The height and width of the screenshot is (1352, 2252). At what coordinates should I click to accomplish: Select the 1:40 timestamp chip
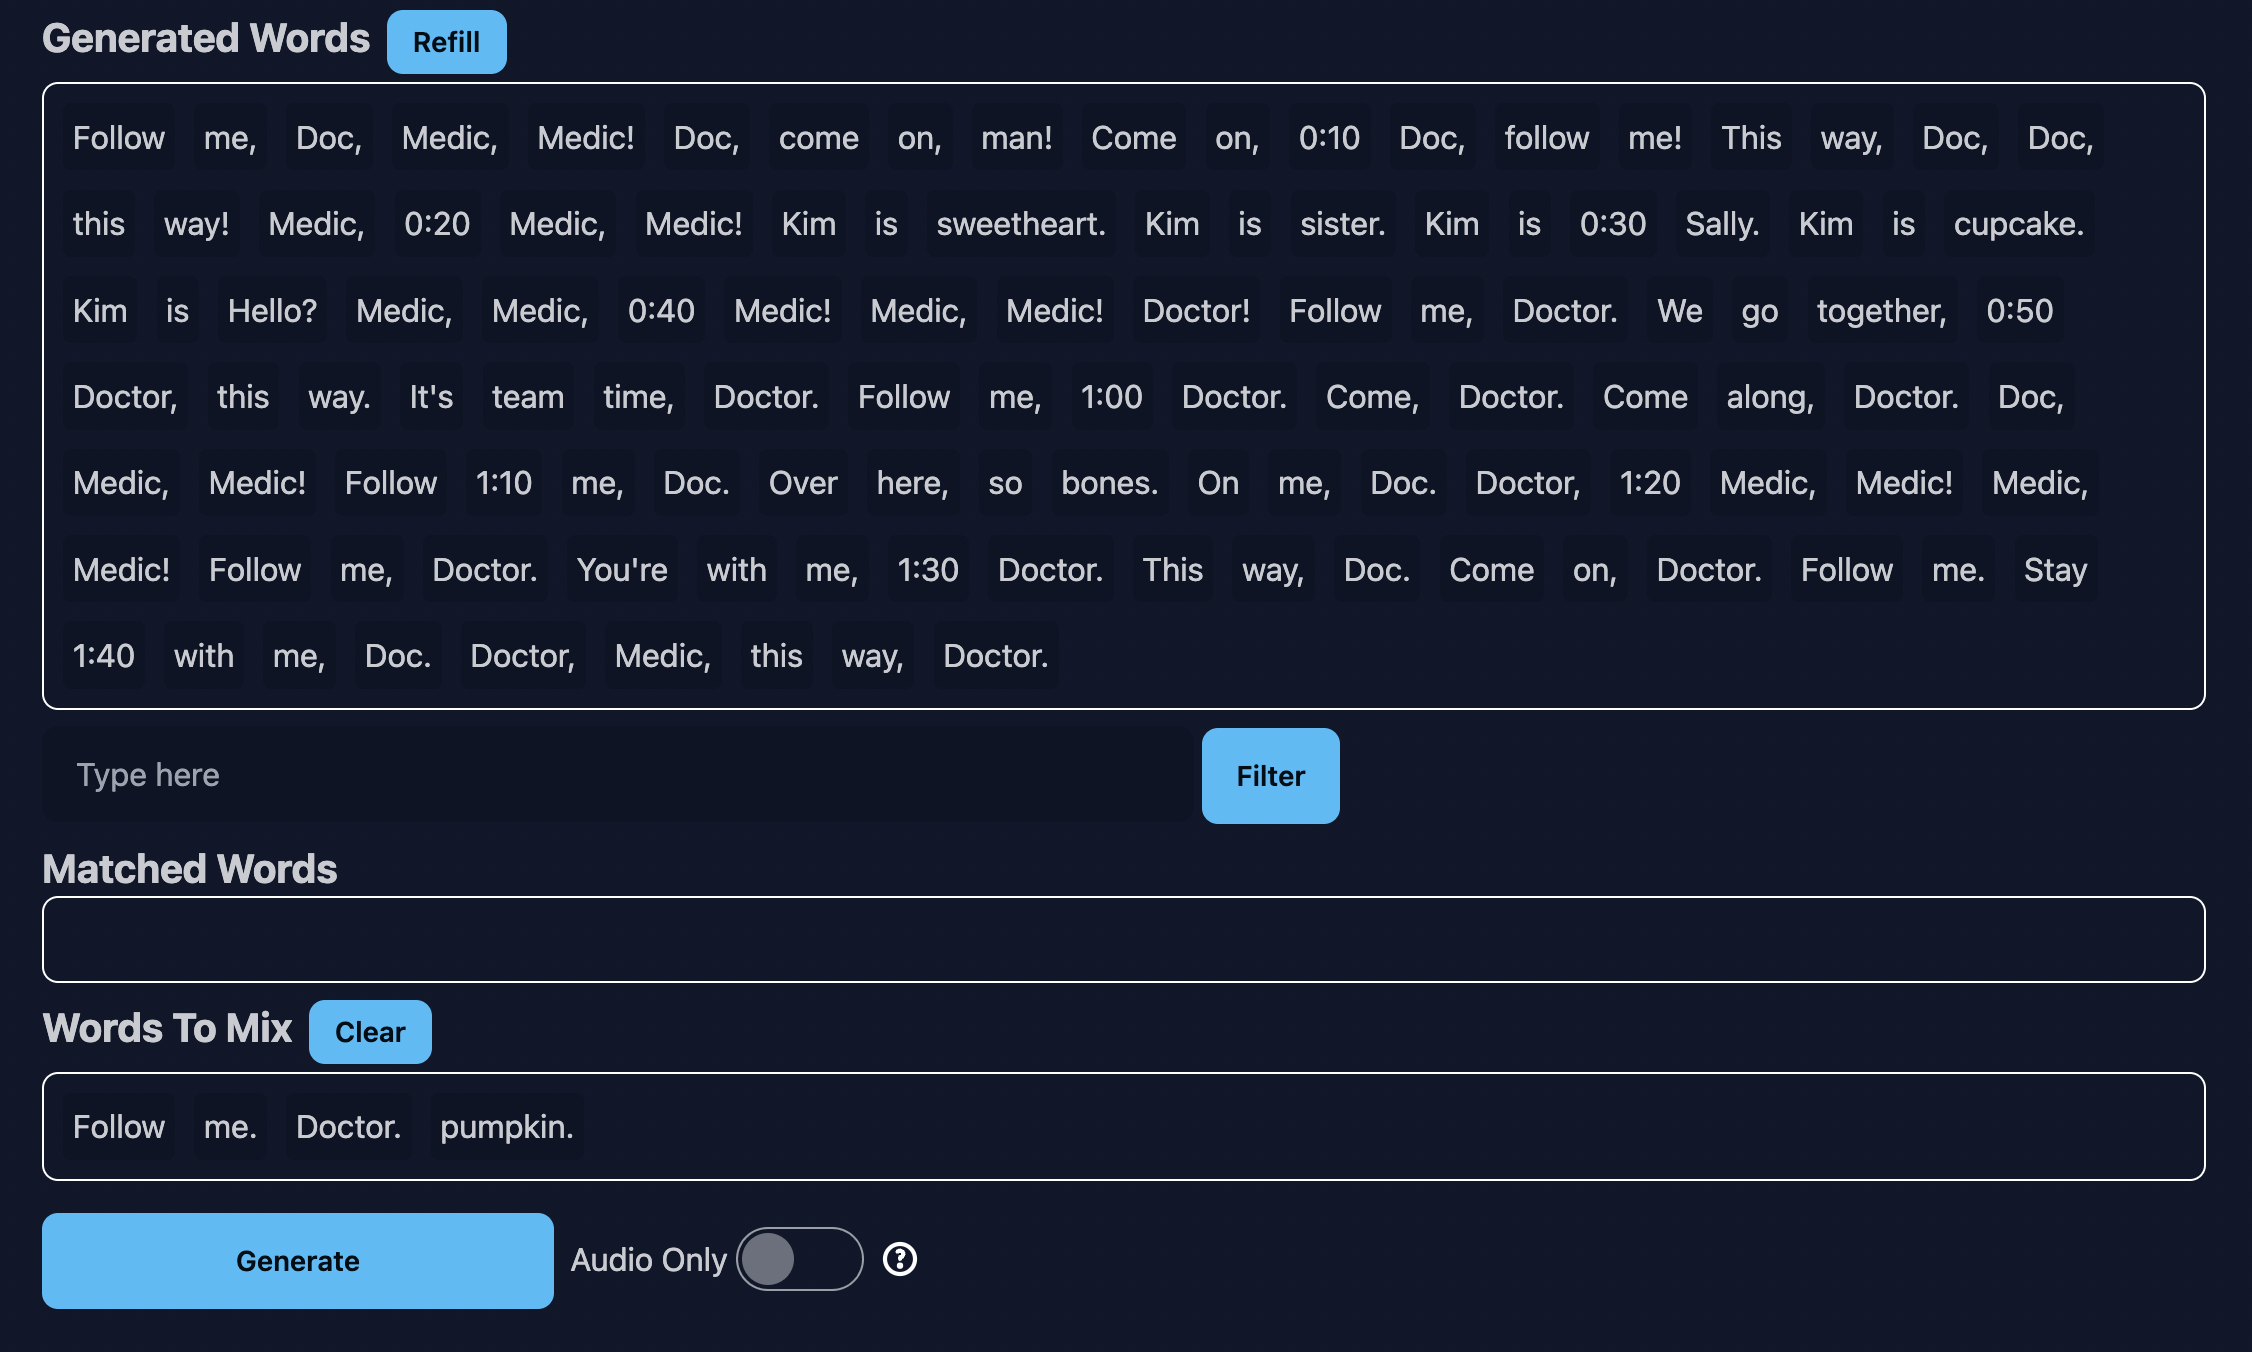[103, 656]
